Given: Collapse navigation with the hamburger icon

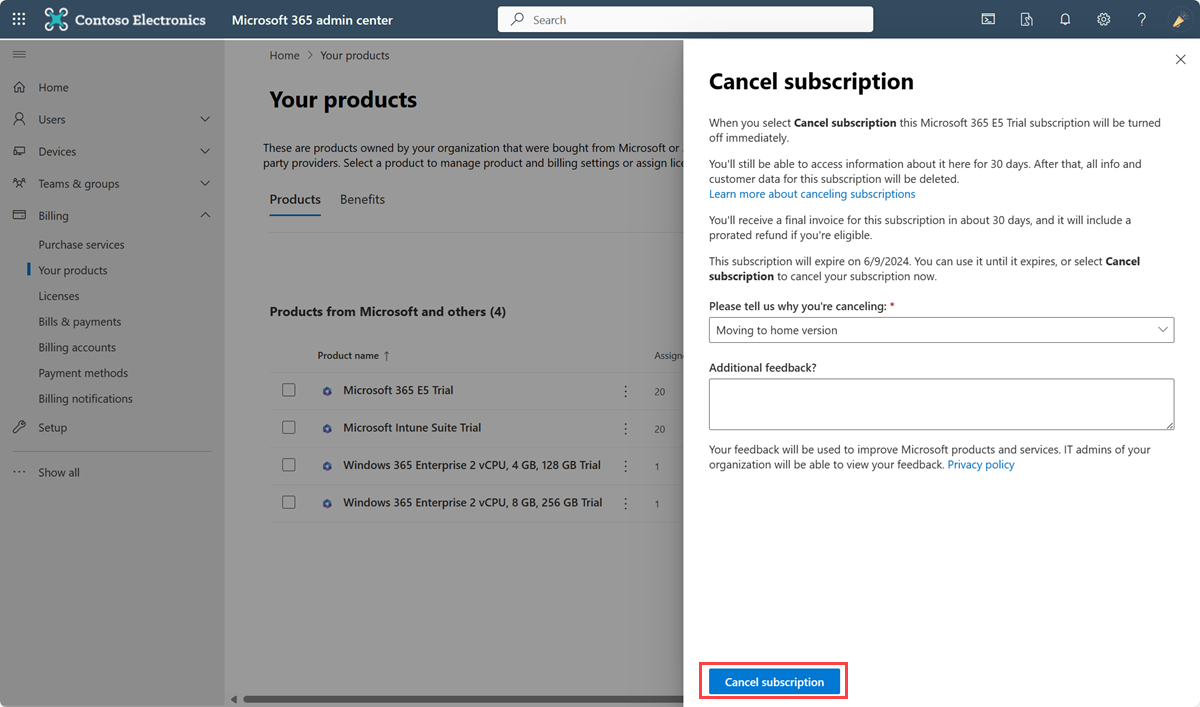Looking at the screenshot, I should (x=19, y=54).
